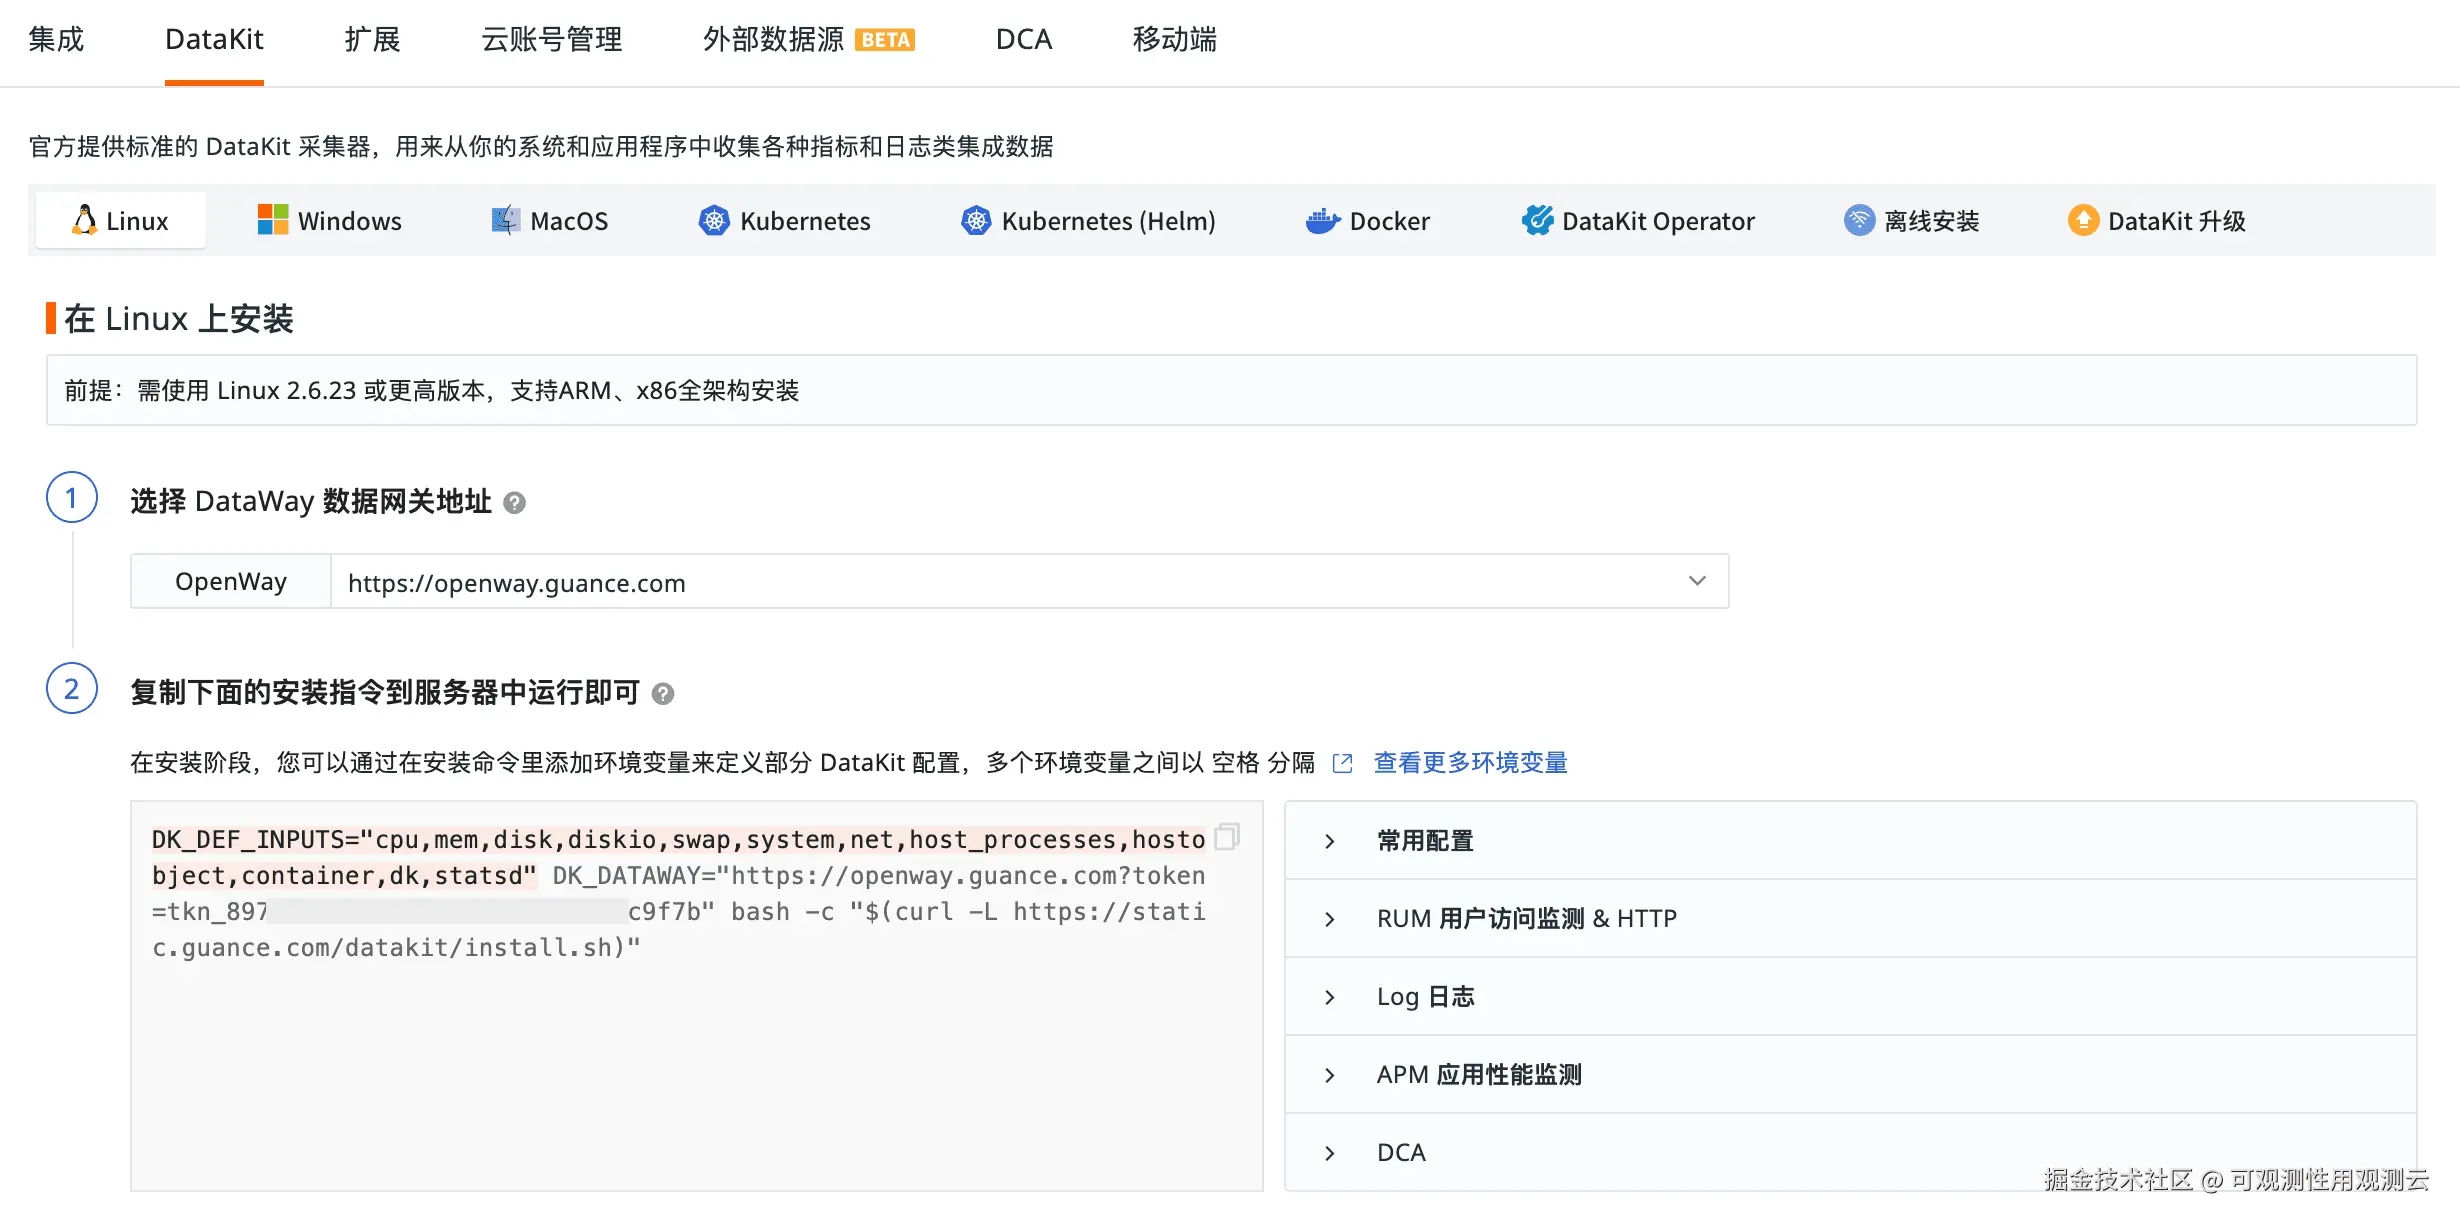Switch to the 云账号管理 tab
Screen dimensions: 2460x1224
[551, 40]
